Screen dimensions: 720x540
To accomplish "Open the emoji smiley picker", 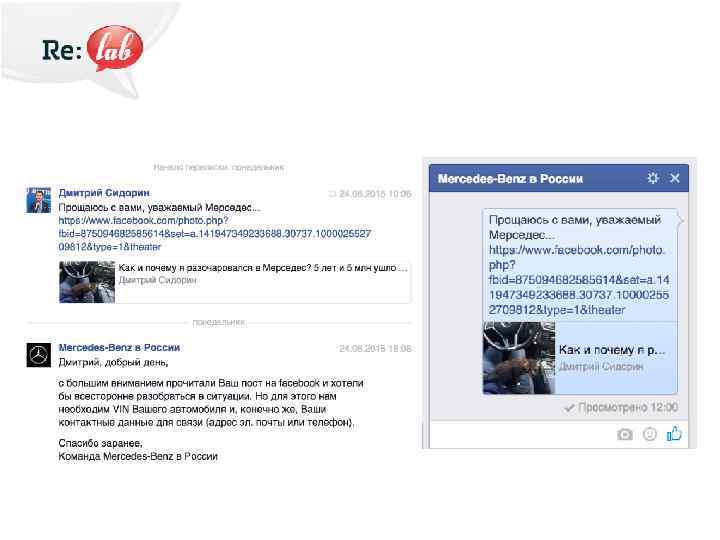I will coord(650,434).
